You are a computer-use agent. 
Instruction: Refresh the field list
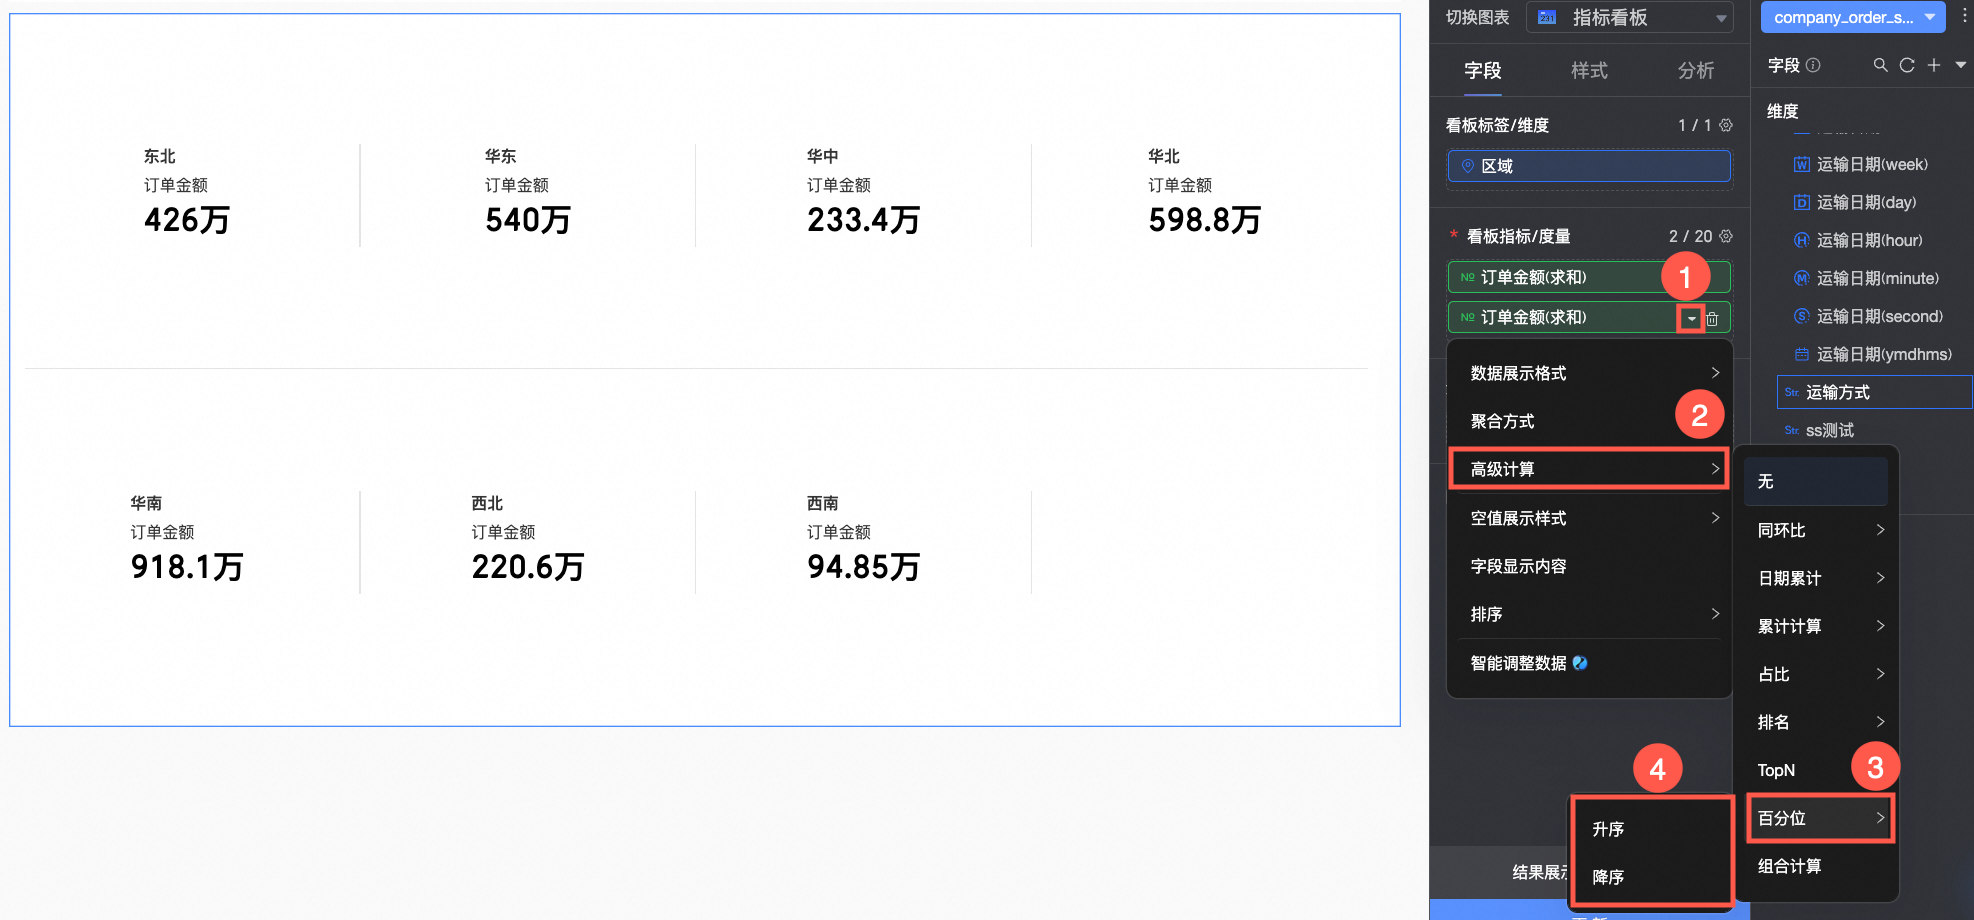[1907, 65]
